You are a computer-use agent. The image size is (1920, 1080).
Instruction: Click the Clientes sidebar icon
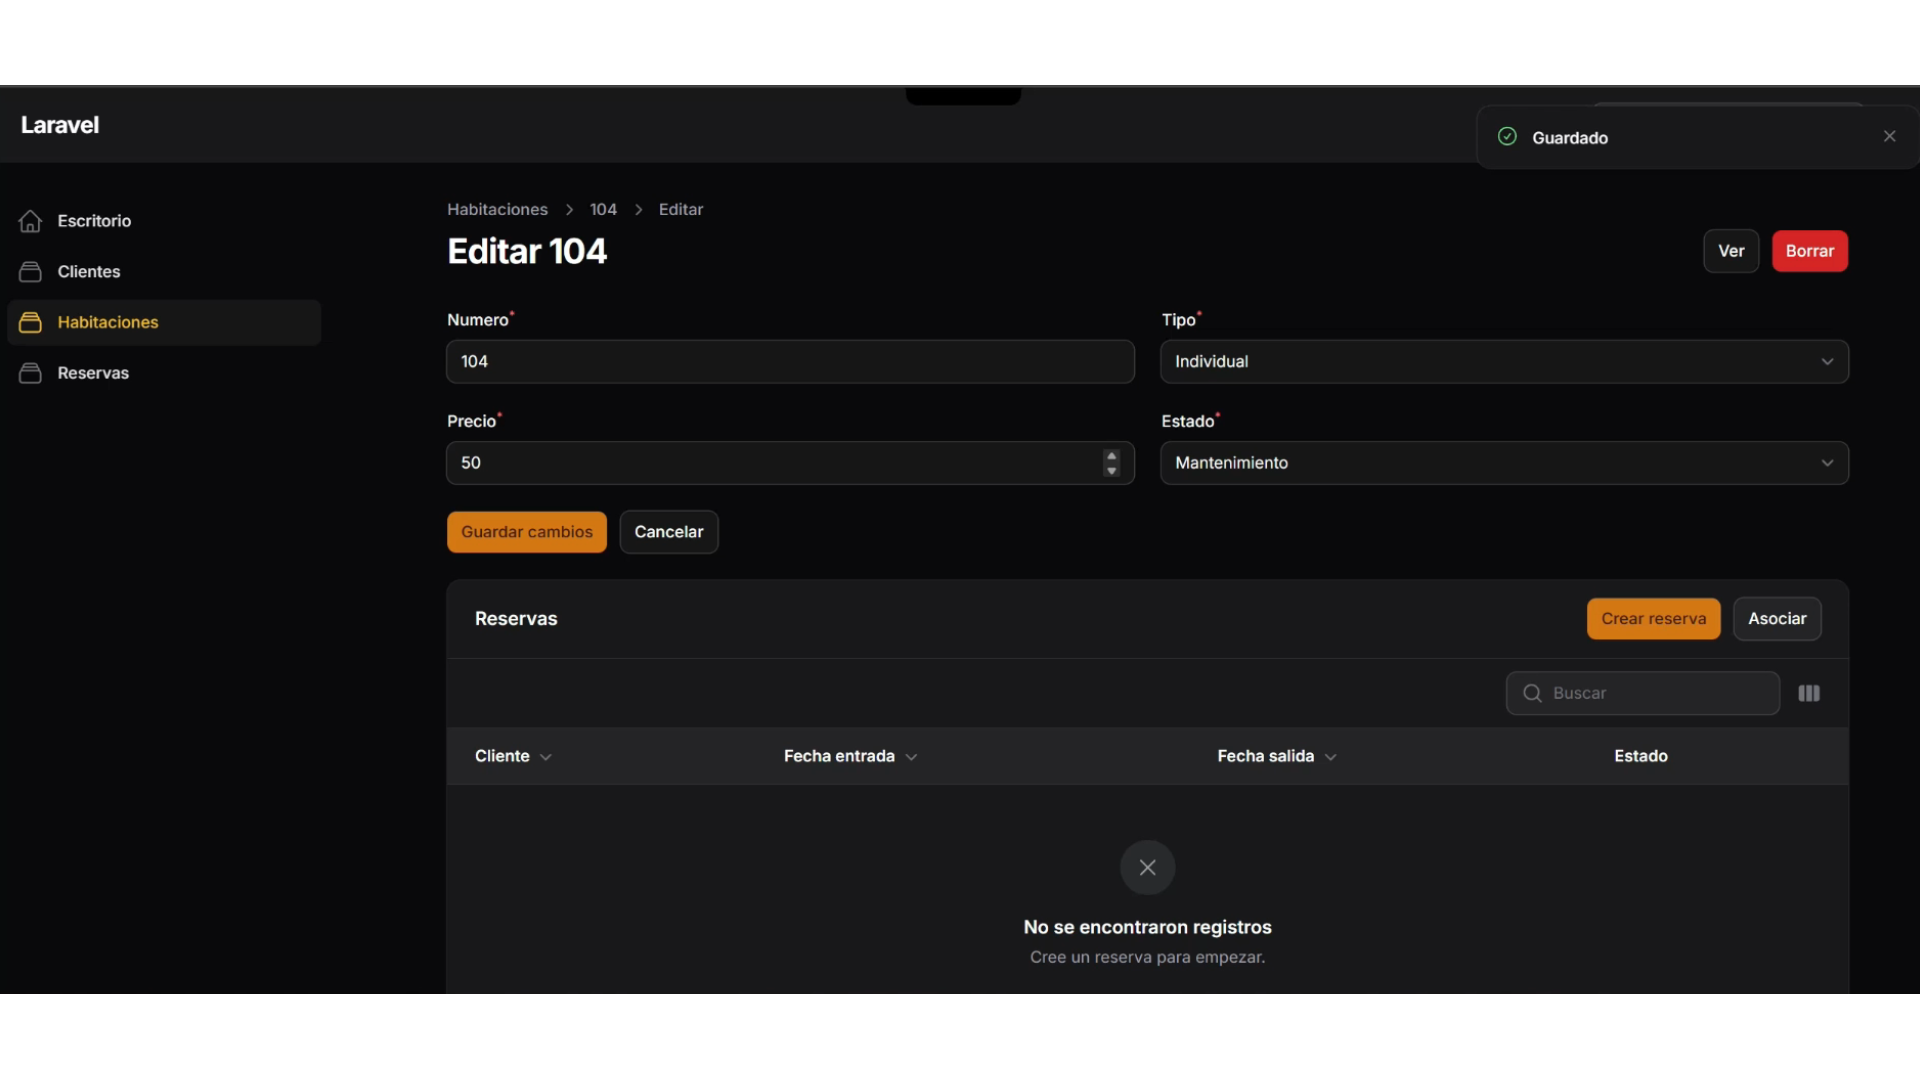tap(30, 272)
